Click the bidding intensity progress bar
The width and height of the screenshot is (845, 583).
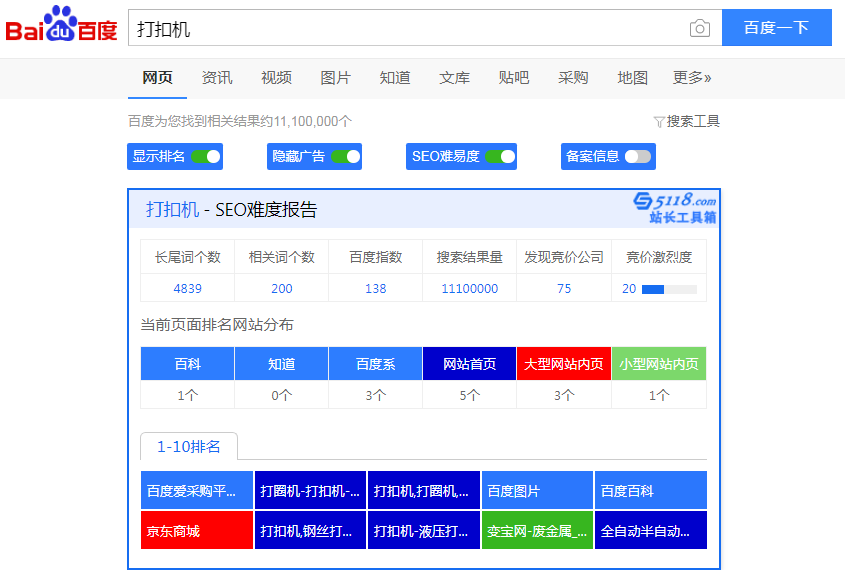(669, 289)
